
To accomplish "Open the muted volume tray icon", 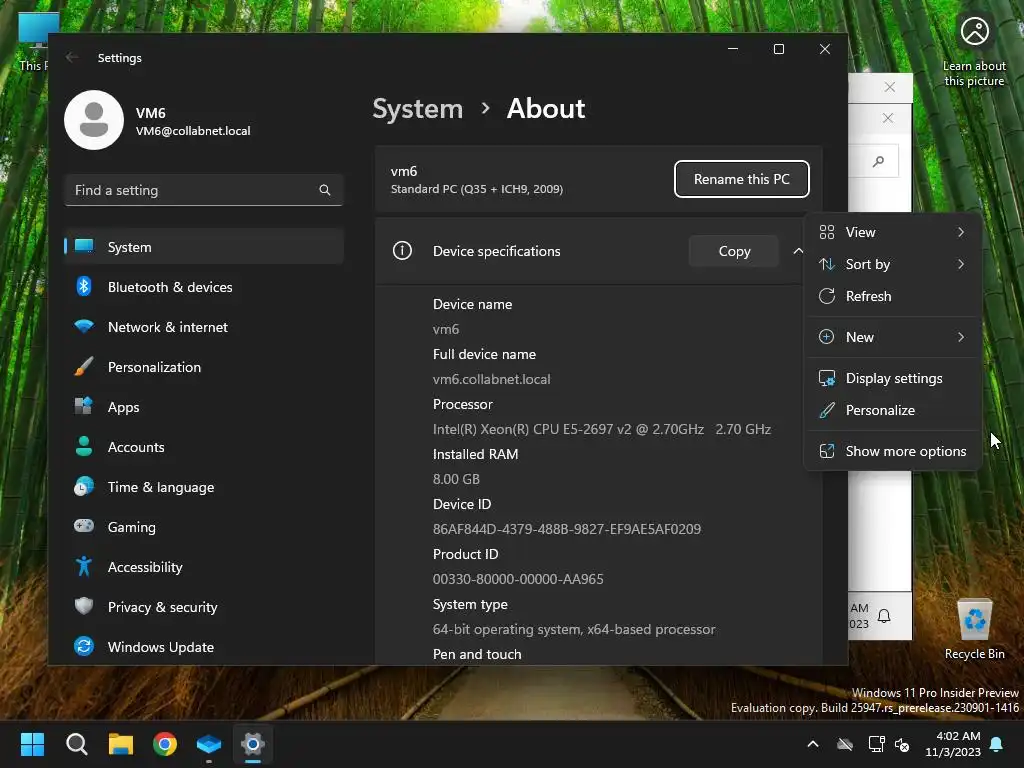I will tap(902, 744).
